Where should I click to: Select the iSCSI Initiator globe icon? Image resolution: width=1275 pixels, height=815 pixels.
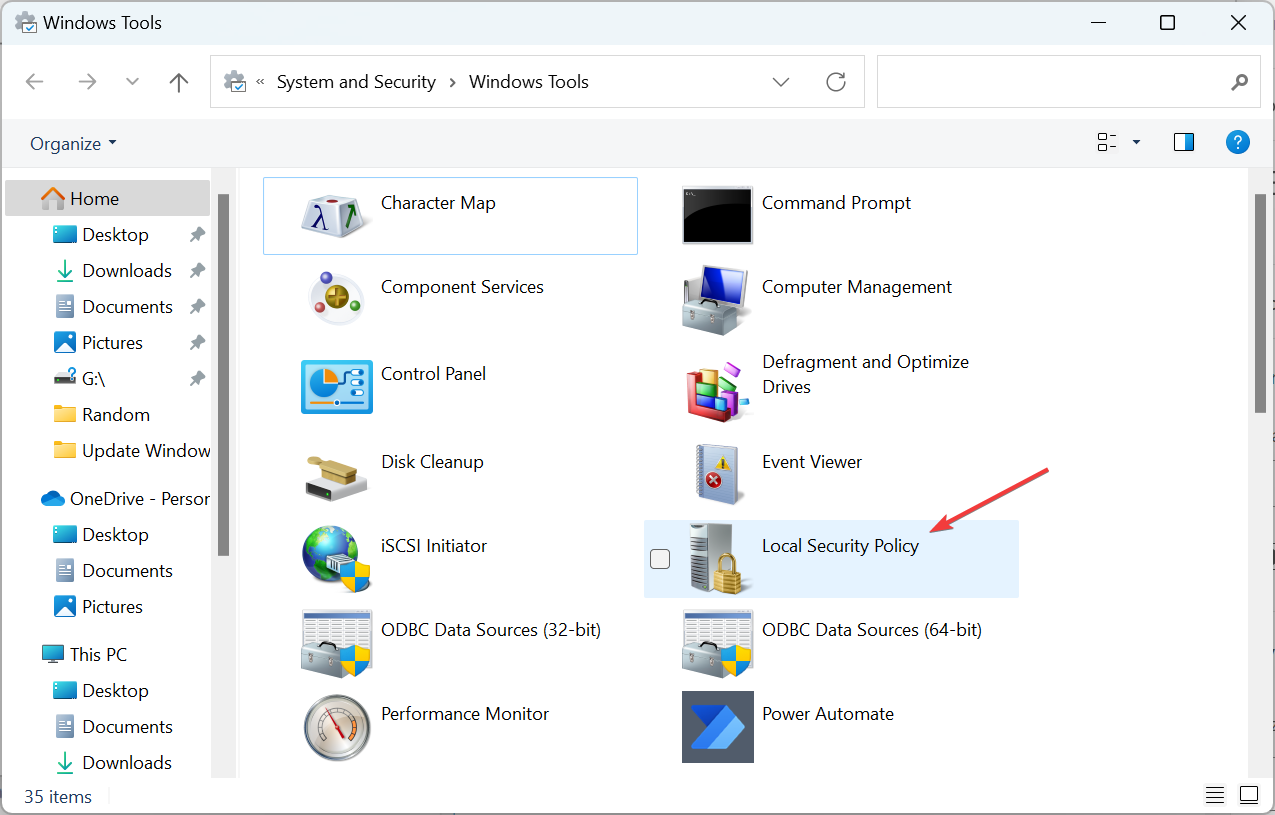336,559
